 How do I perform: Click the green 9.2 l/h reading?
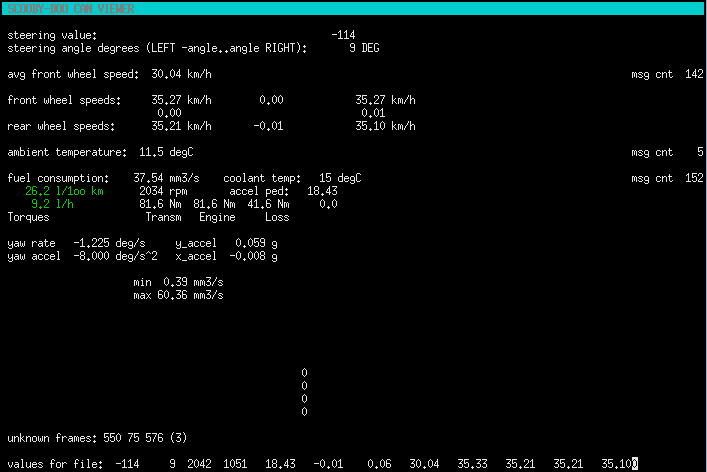[x=54, y=204]
